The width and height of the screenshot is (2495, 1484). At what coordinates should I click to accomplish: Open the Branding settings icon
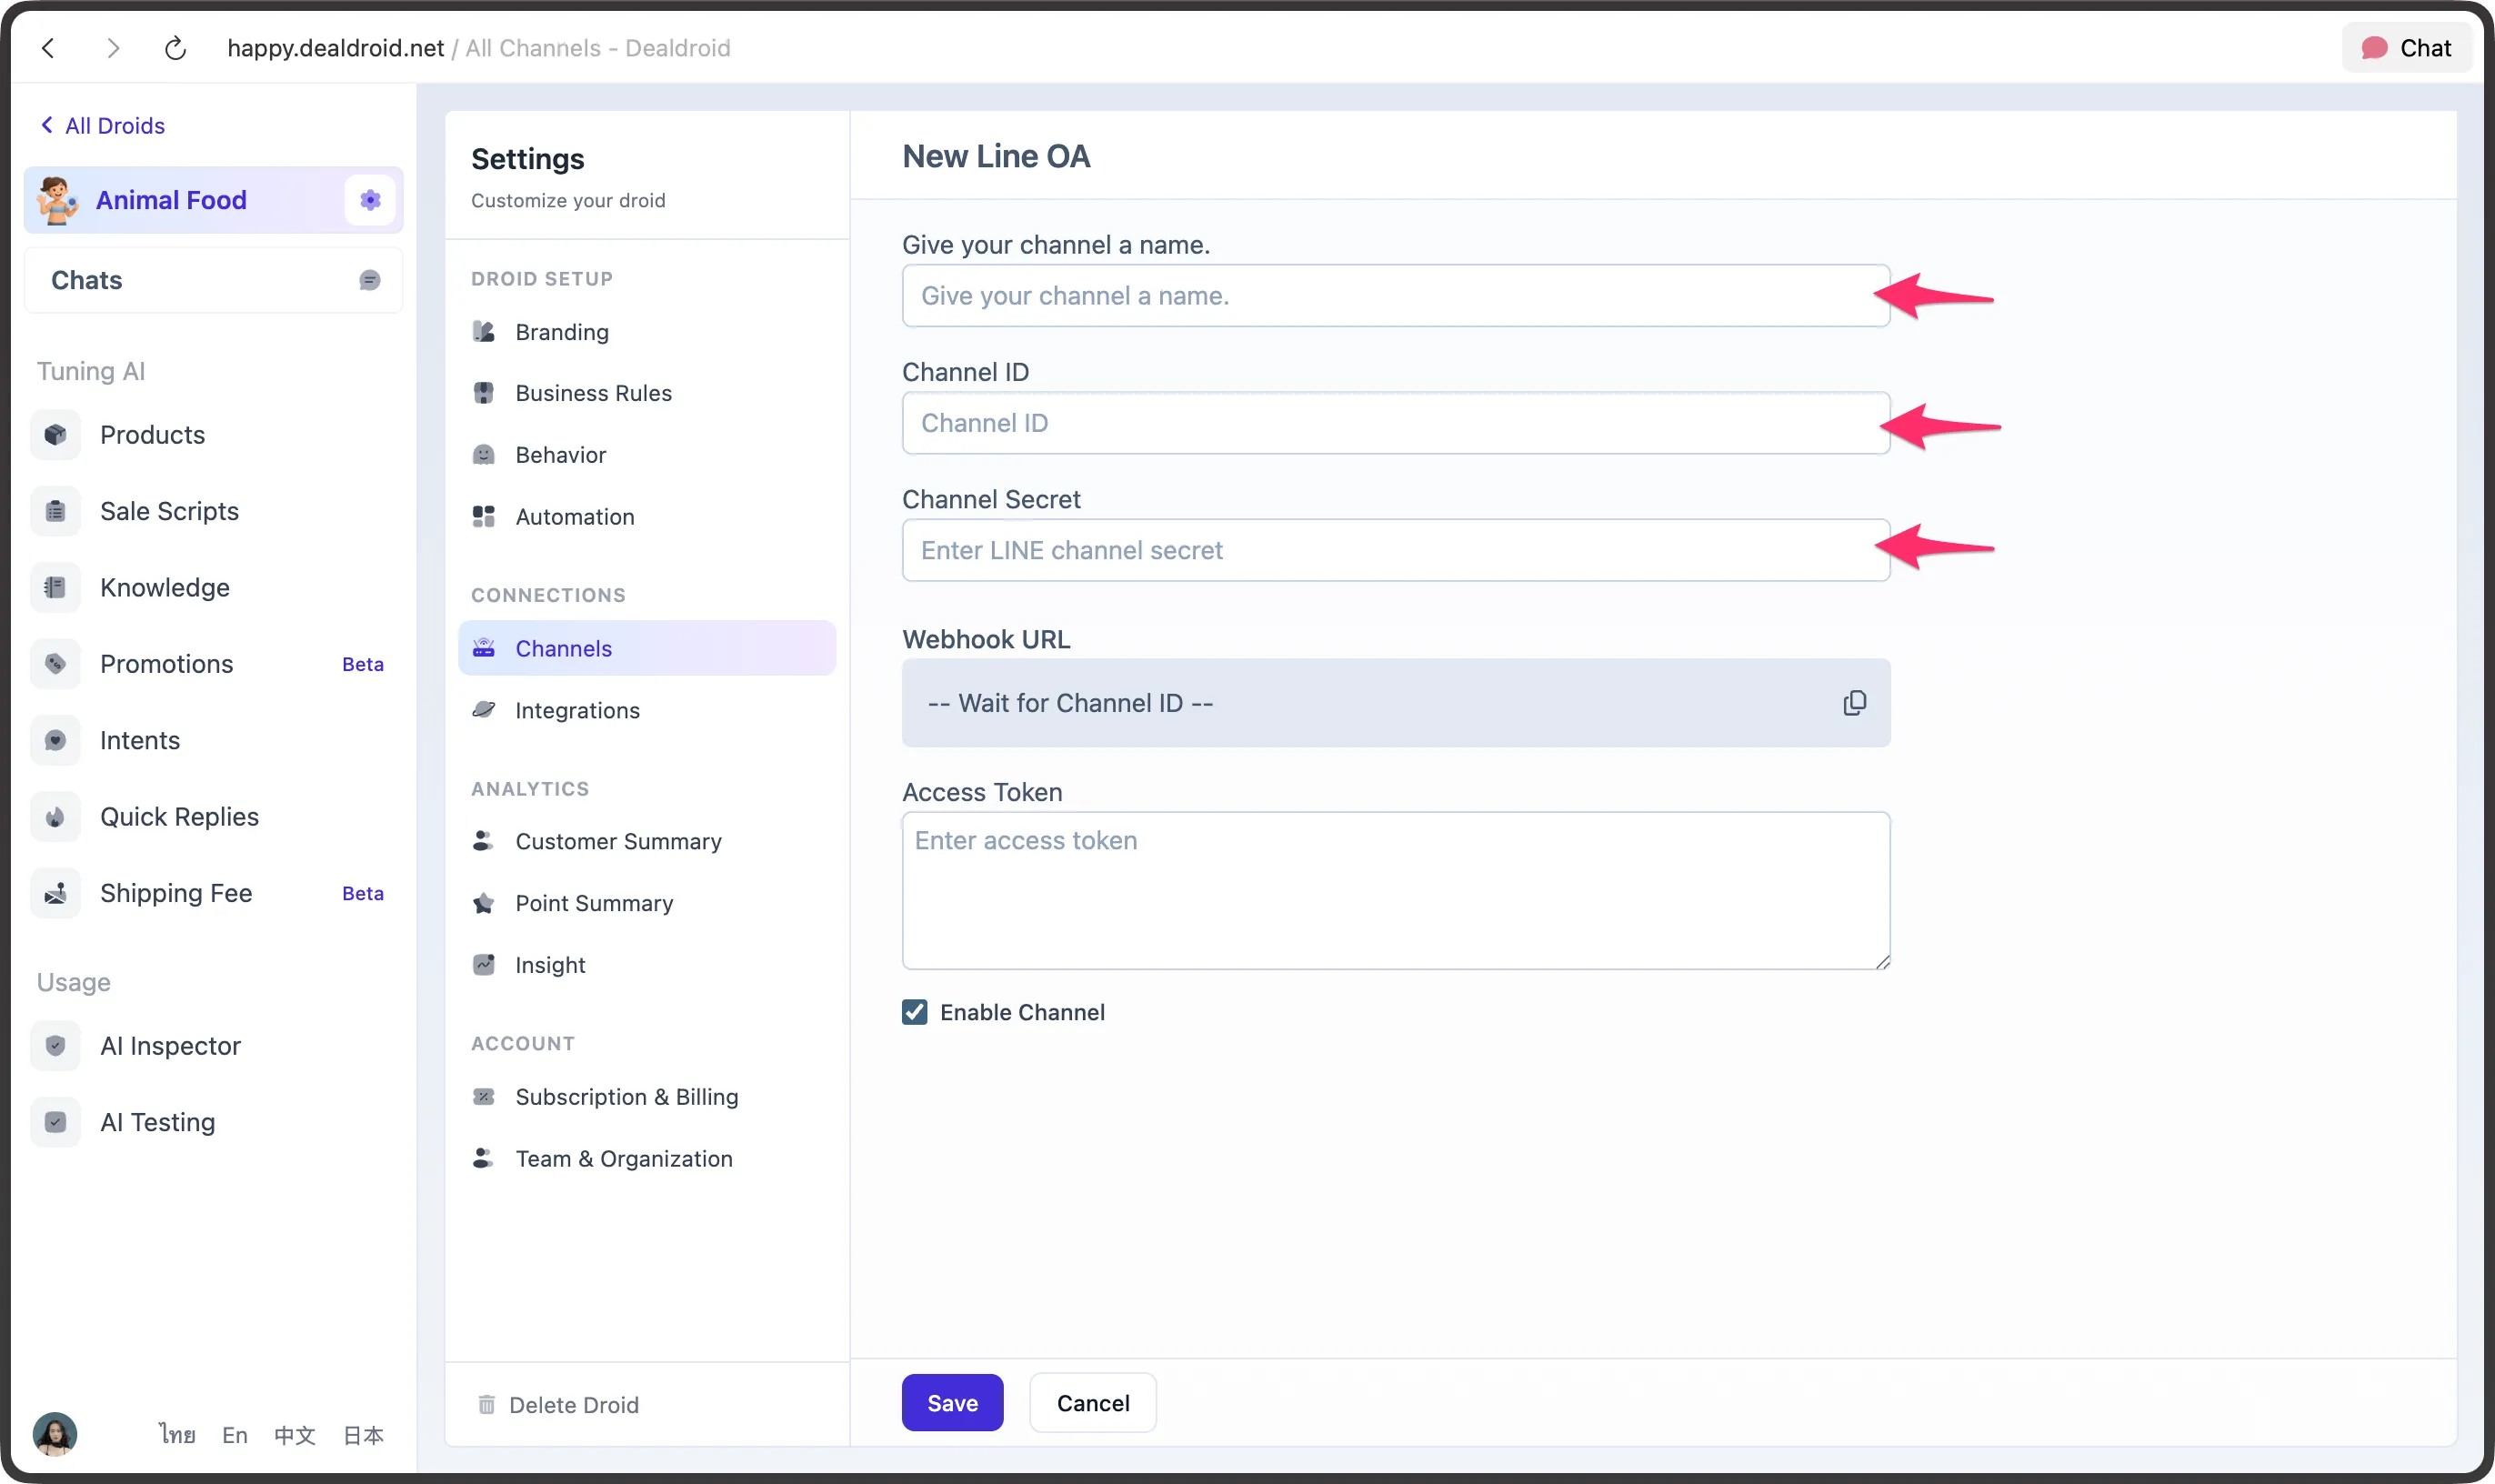tap(484, 331)
